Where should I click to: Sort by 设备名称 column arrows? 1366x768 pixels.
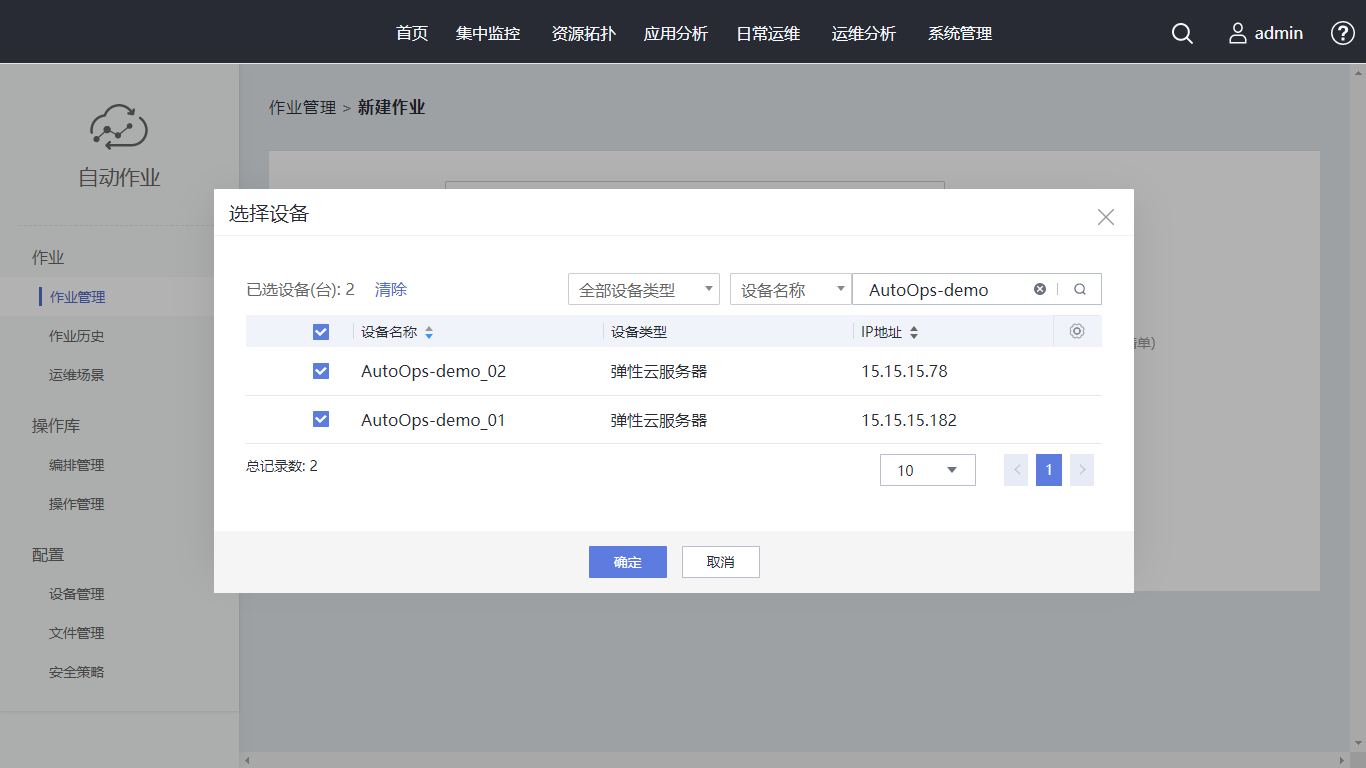[429, 332]
